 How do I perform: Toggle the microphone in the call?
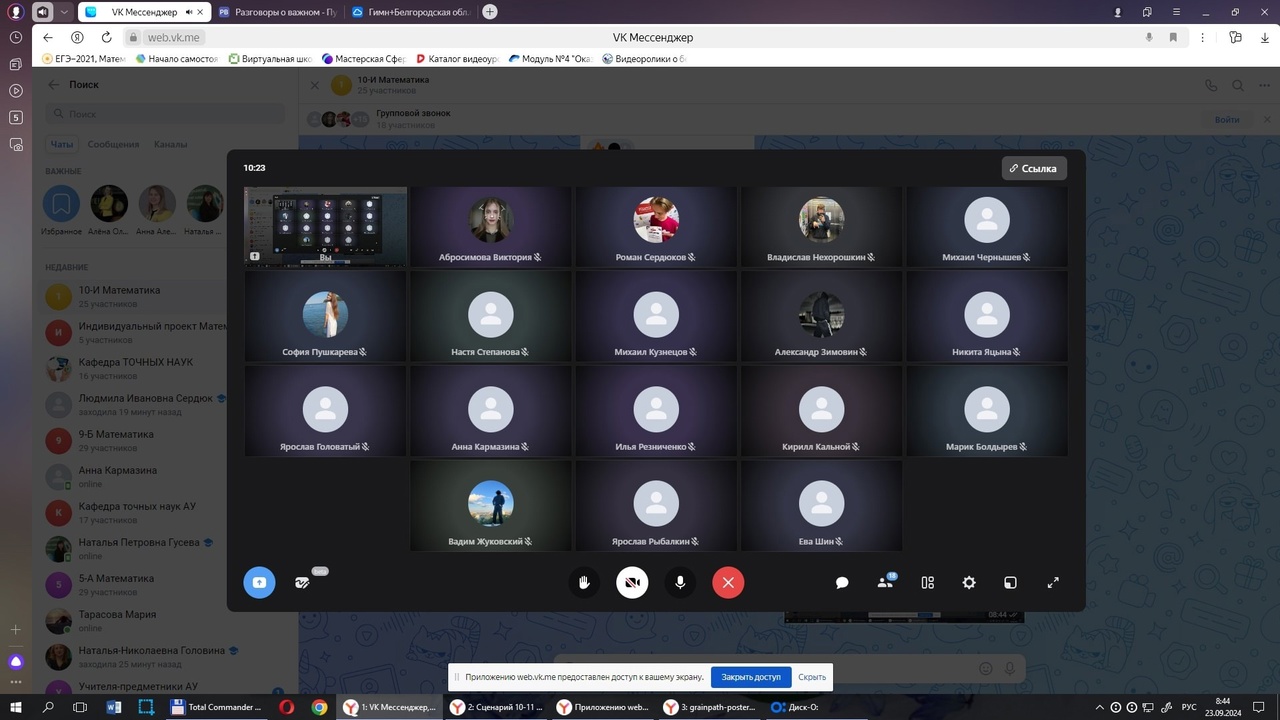[x=680, y=582]
